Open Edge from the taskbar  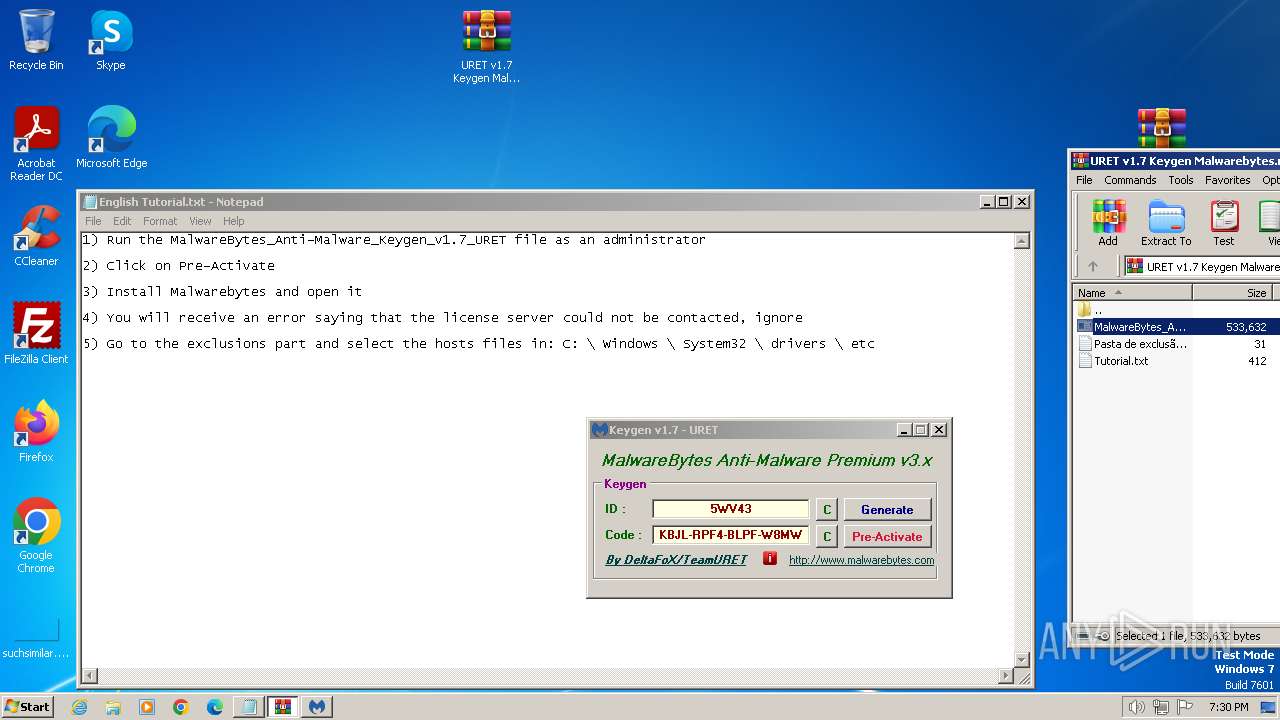point(214,707)
